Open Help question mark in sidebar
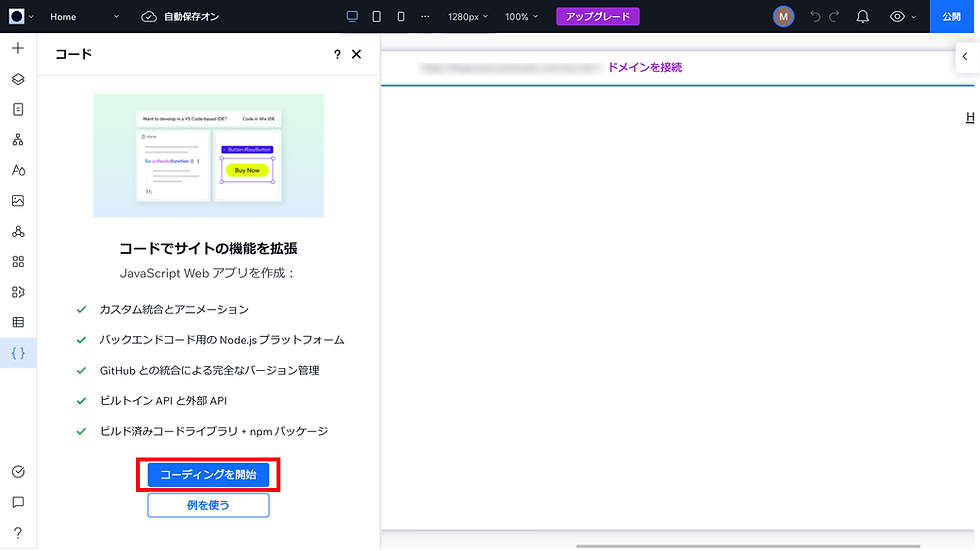The image size is (980, 551). [x=18, y=533]
